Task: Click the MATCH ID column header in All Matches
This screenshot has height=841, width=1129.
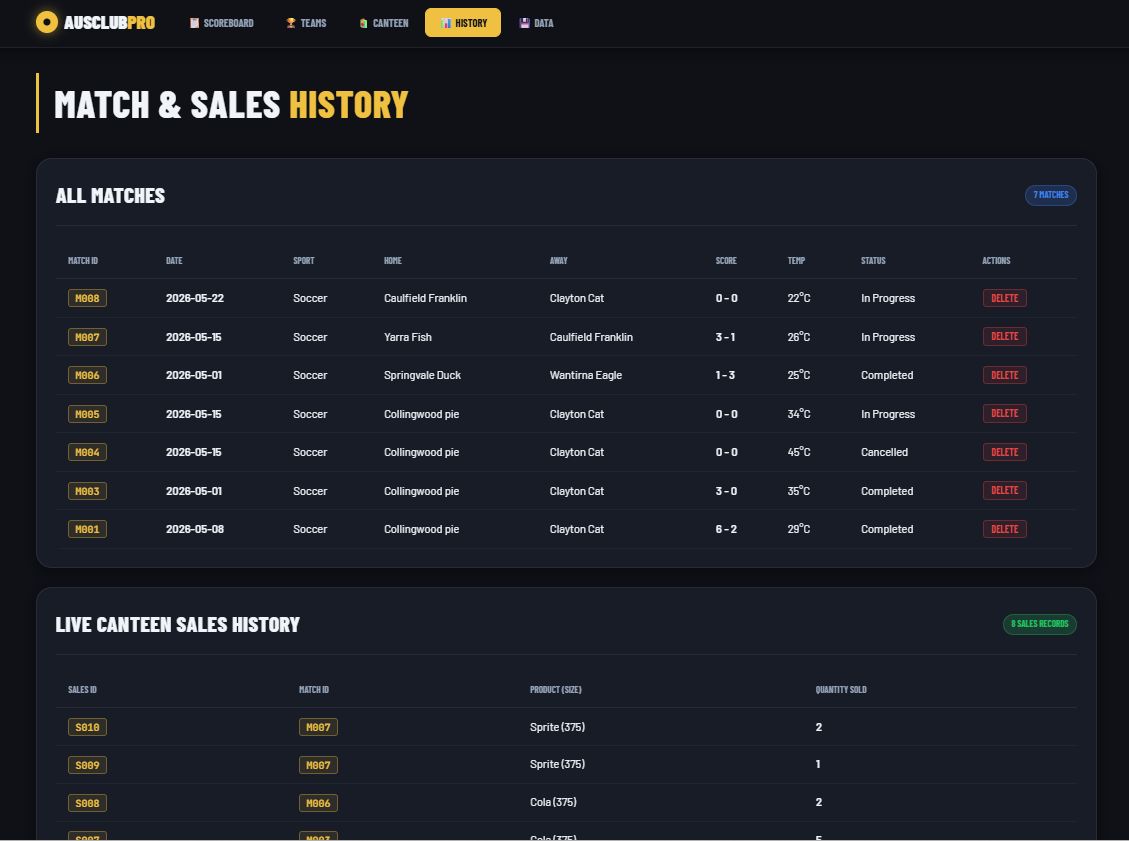Action: pos(83,261)
